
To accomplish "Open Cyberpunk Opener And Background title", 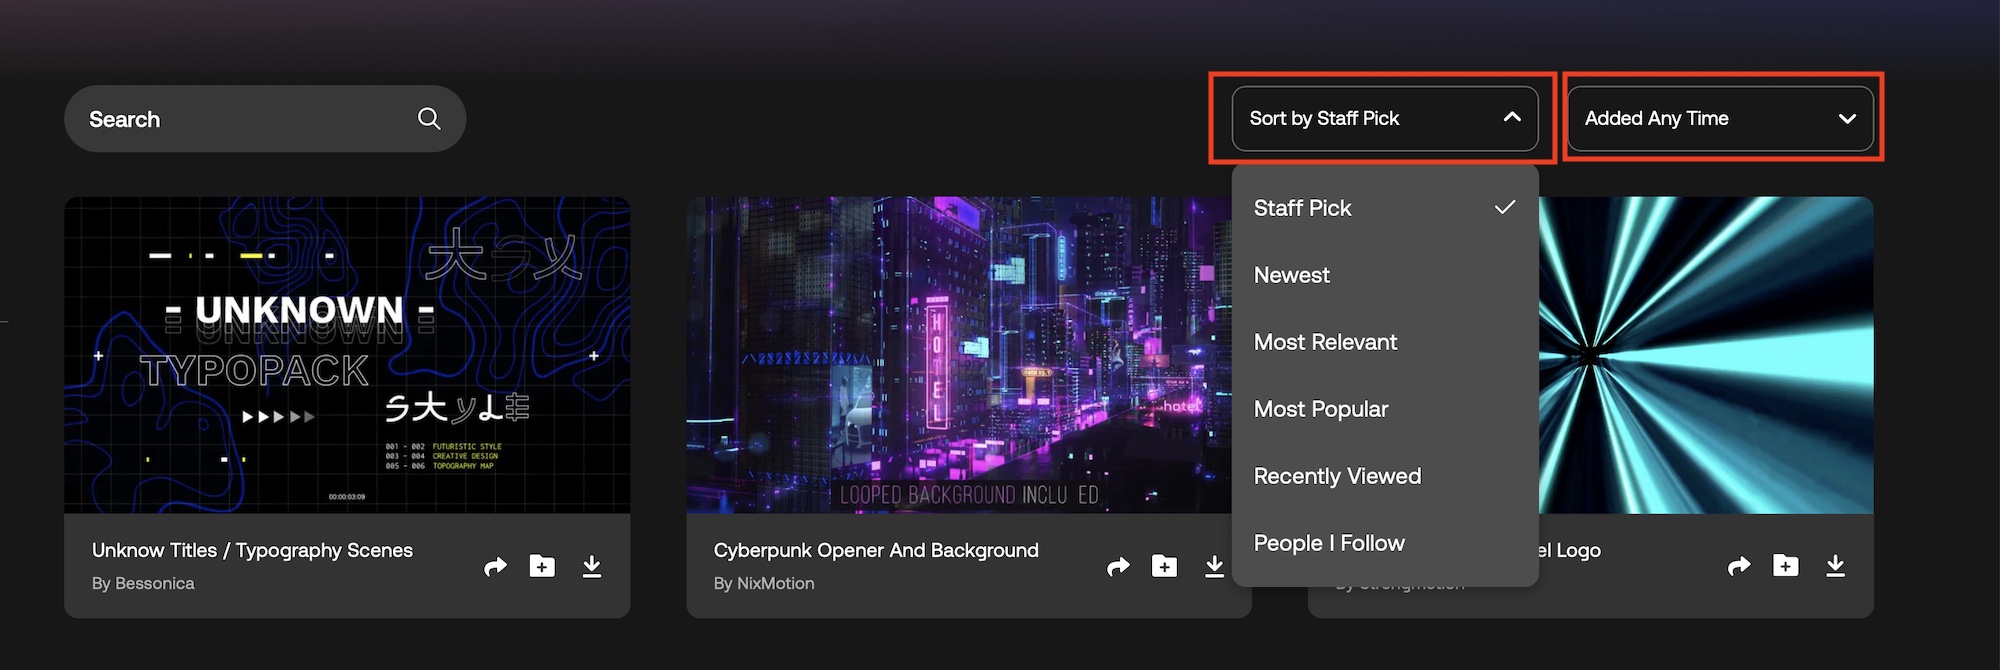I will (x=876, y=550).
